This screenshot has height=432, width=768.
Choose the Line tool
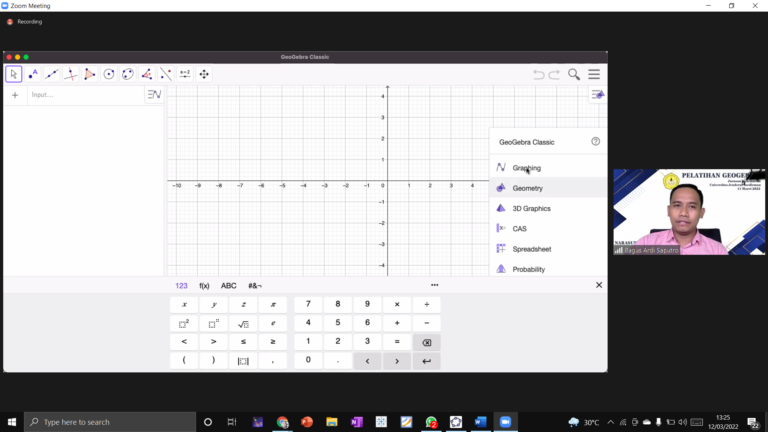click(x=51, y=74)
